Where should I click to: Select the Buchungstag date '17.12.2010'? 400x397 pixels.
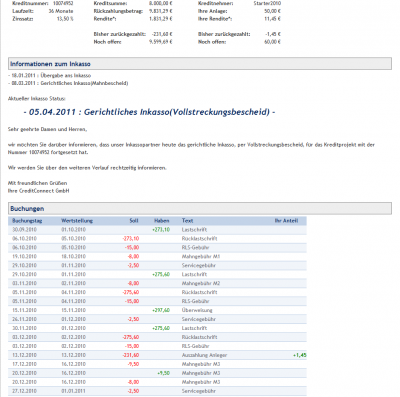24,364
